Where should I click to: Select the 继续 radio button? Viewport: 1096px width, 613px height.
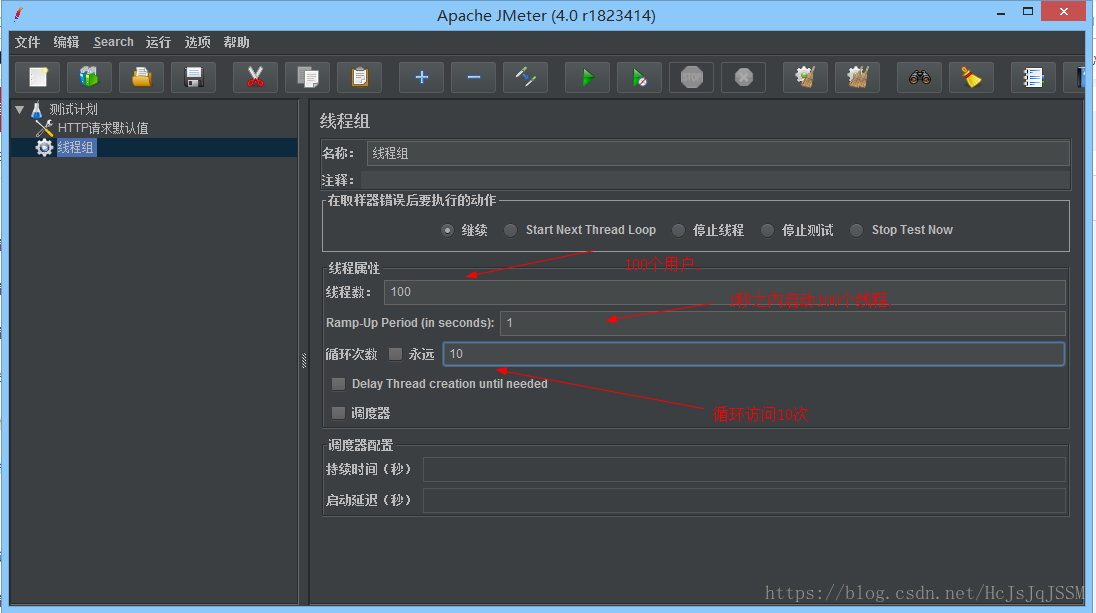pos(447,230)
